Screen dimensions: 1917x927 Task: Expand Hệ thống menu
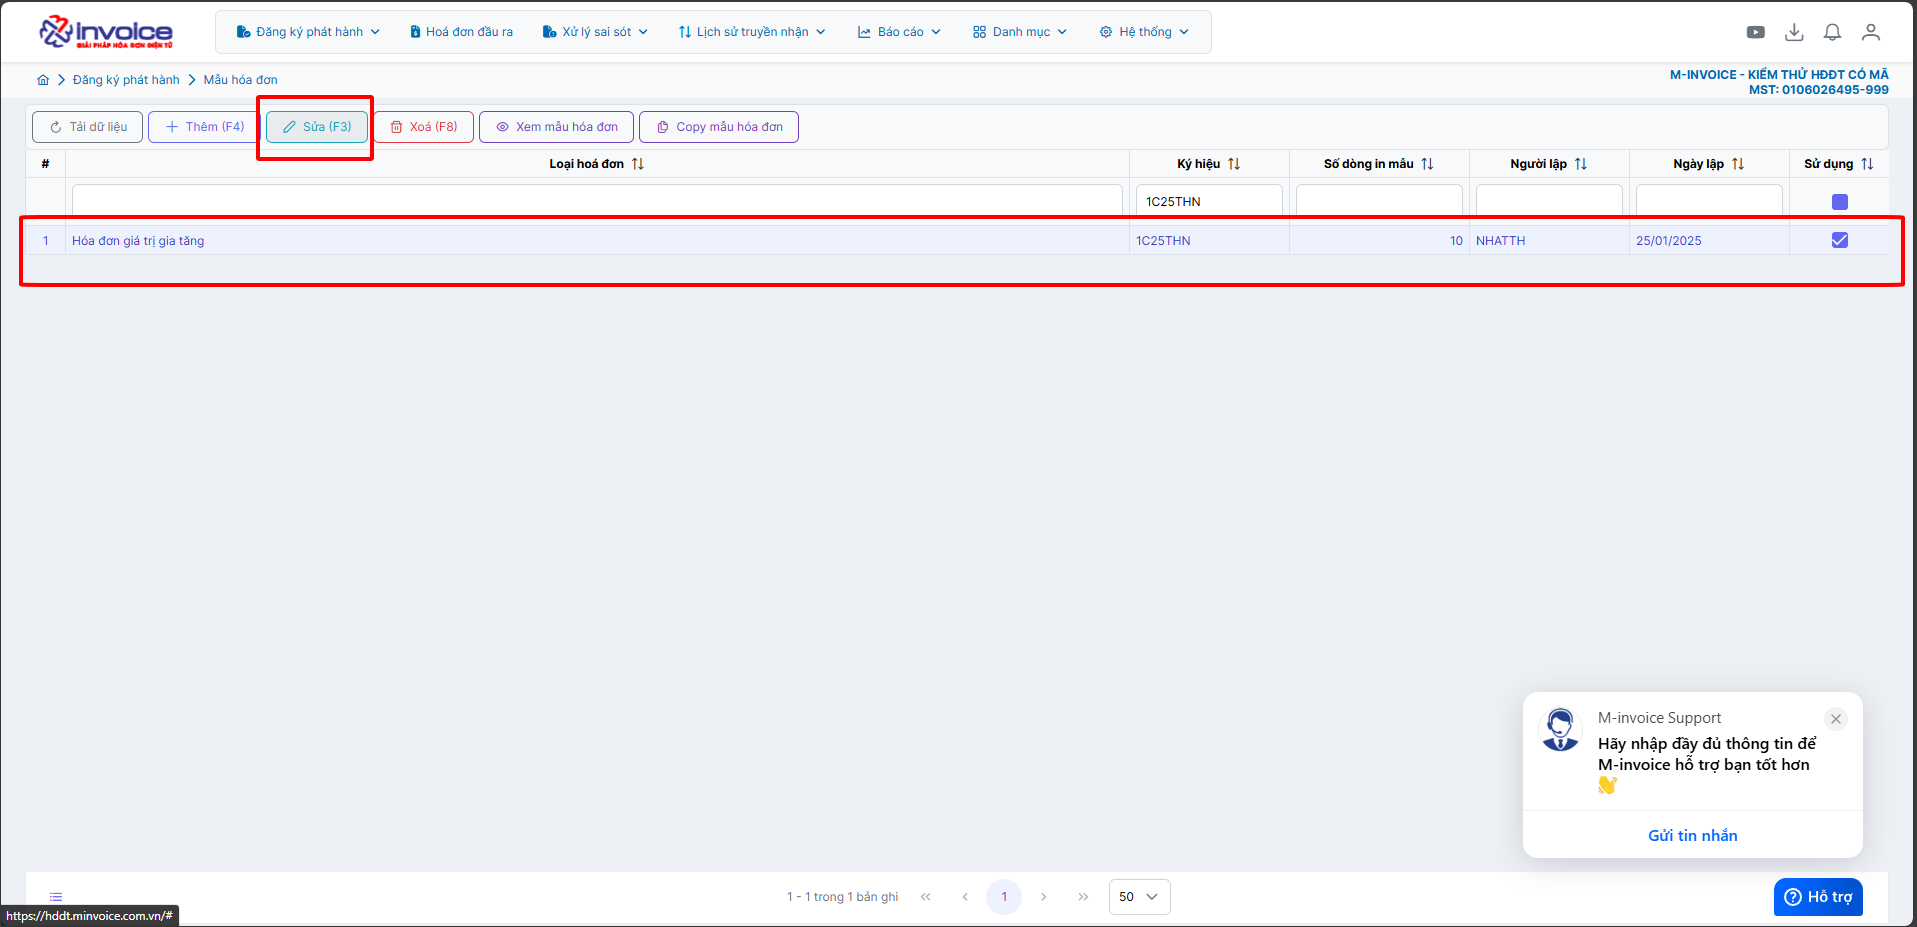point(1144,32)
